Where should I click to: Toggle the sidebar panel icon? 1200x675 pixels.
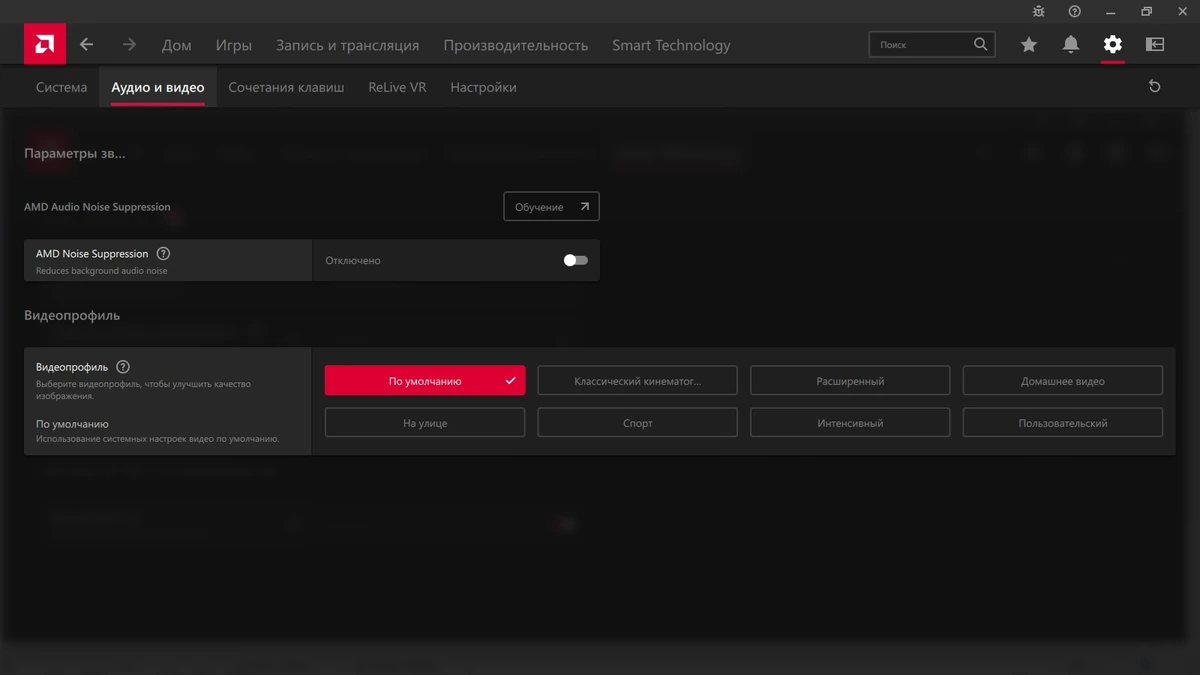click(x=1155, y=45)
